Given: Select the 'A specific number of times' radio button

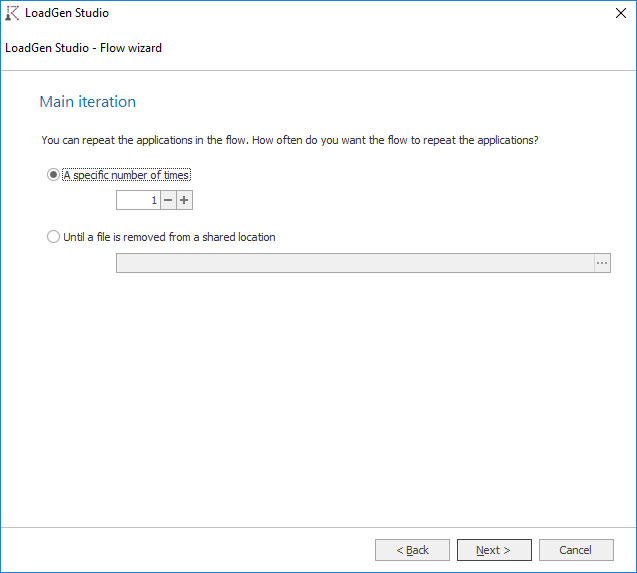Looking at the screenshot, I should (54, 175).
